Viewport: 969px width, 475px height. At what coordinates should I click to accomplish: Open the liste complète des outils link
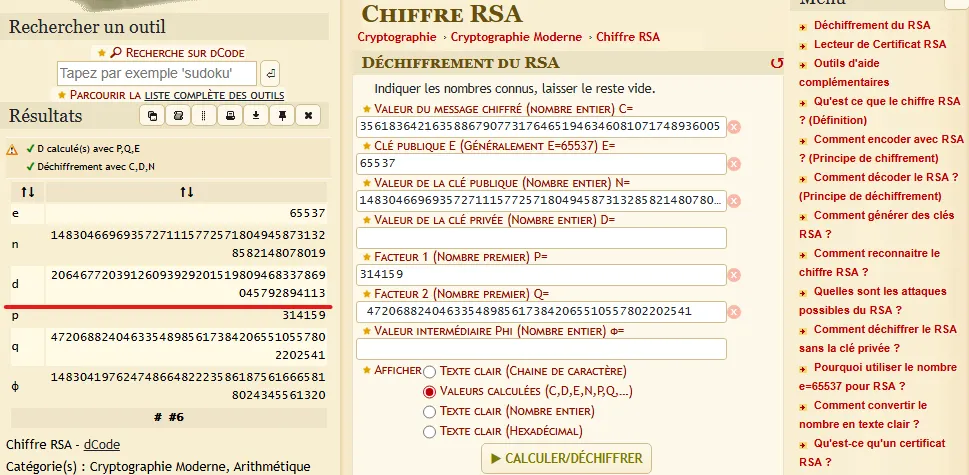(214, 95)
